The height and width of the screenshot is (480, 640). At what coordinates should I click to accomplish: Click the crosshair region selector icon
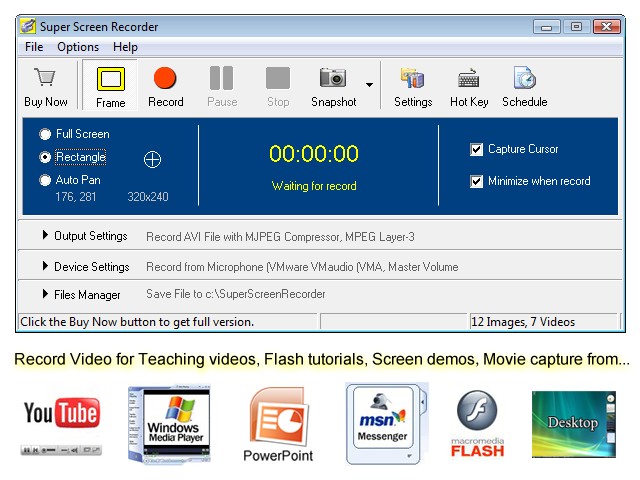pyautogui.click(x=152, y=159)
